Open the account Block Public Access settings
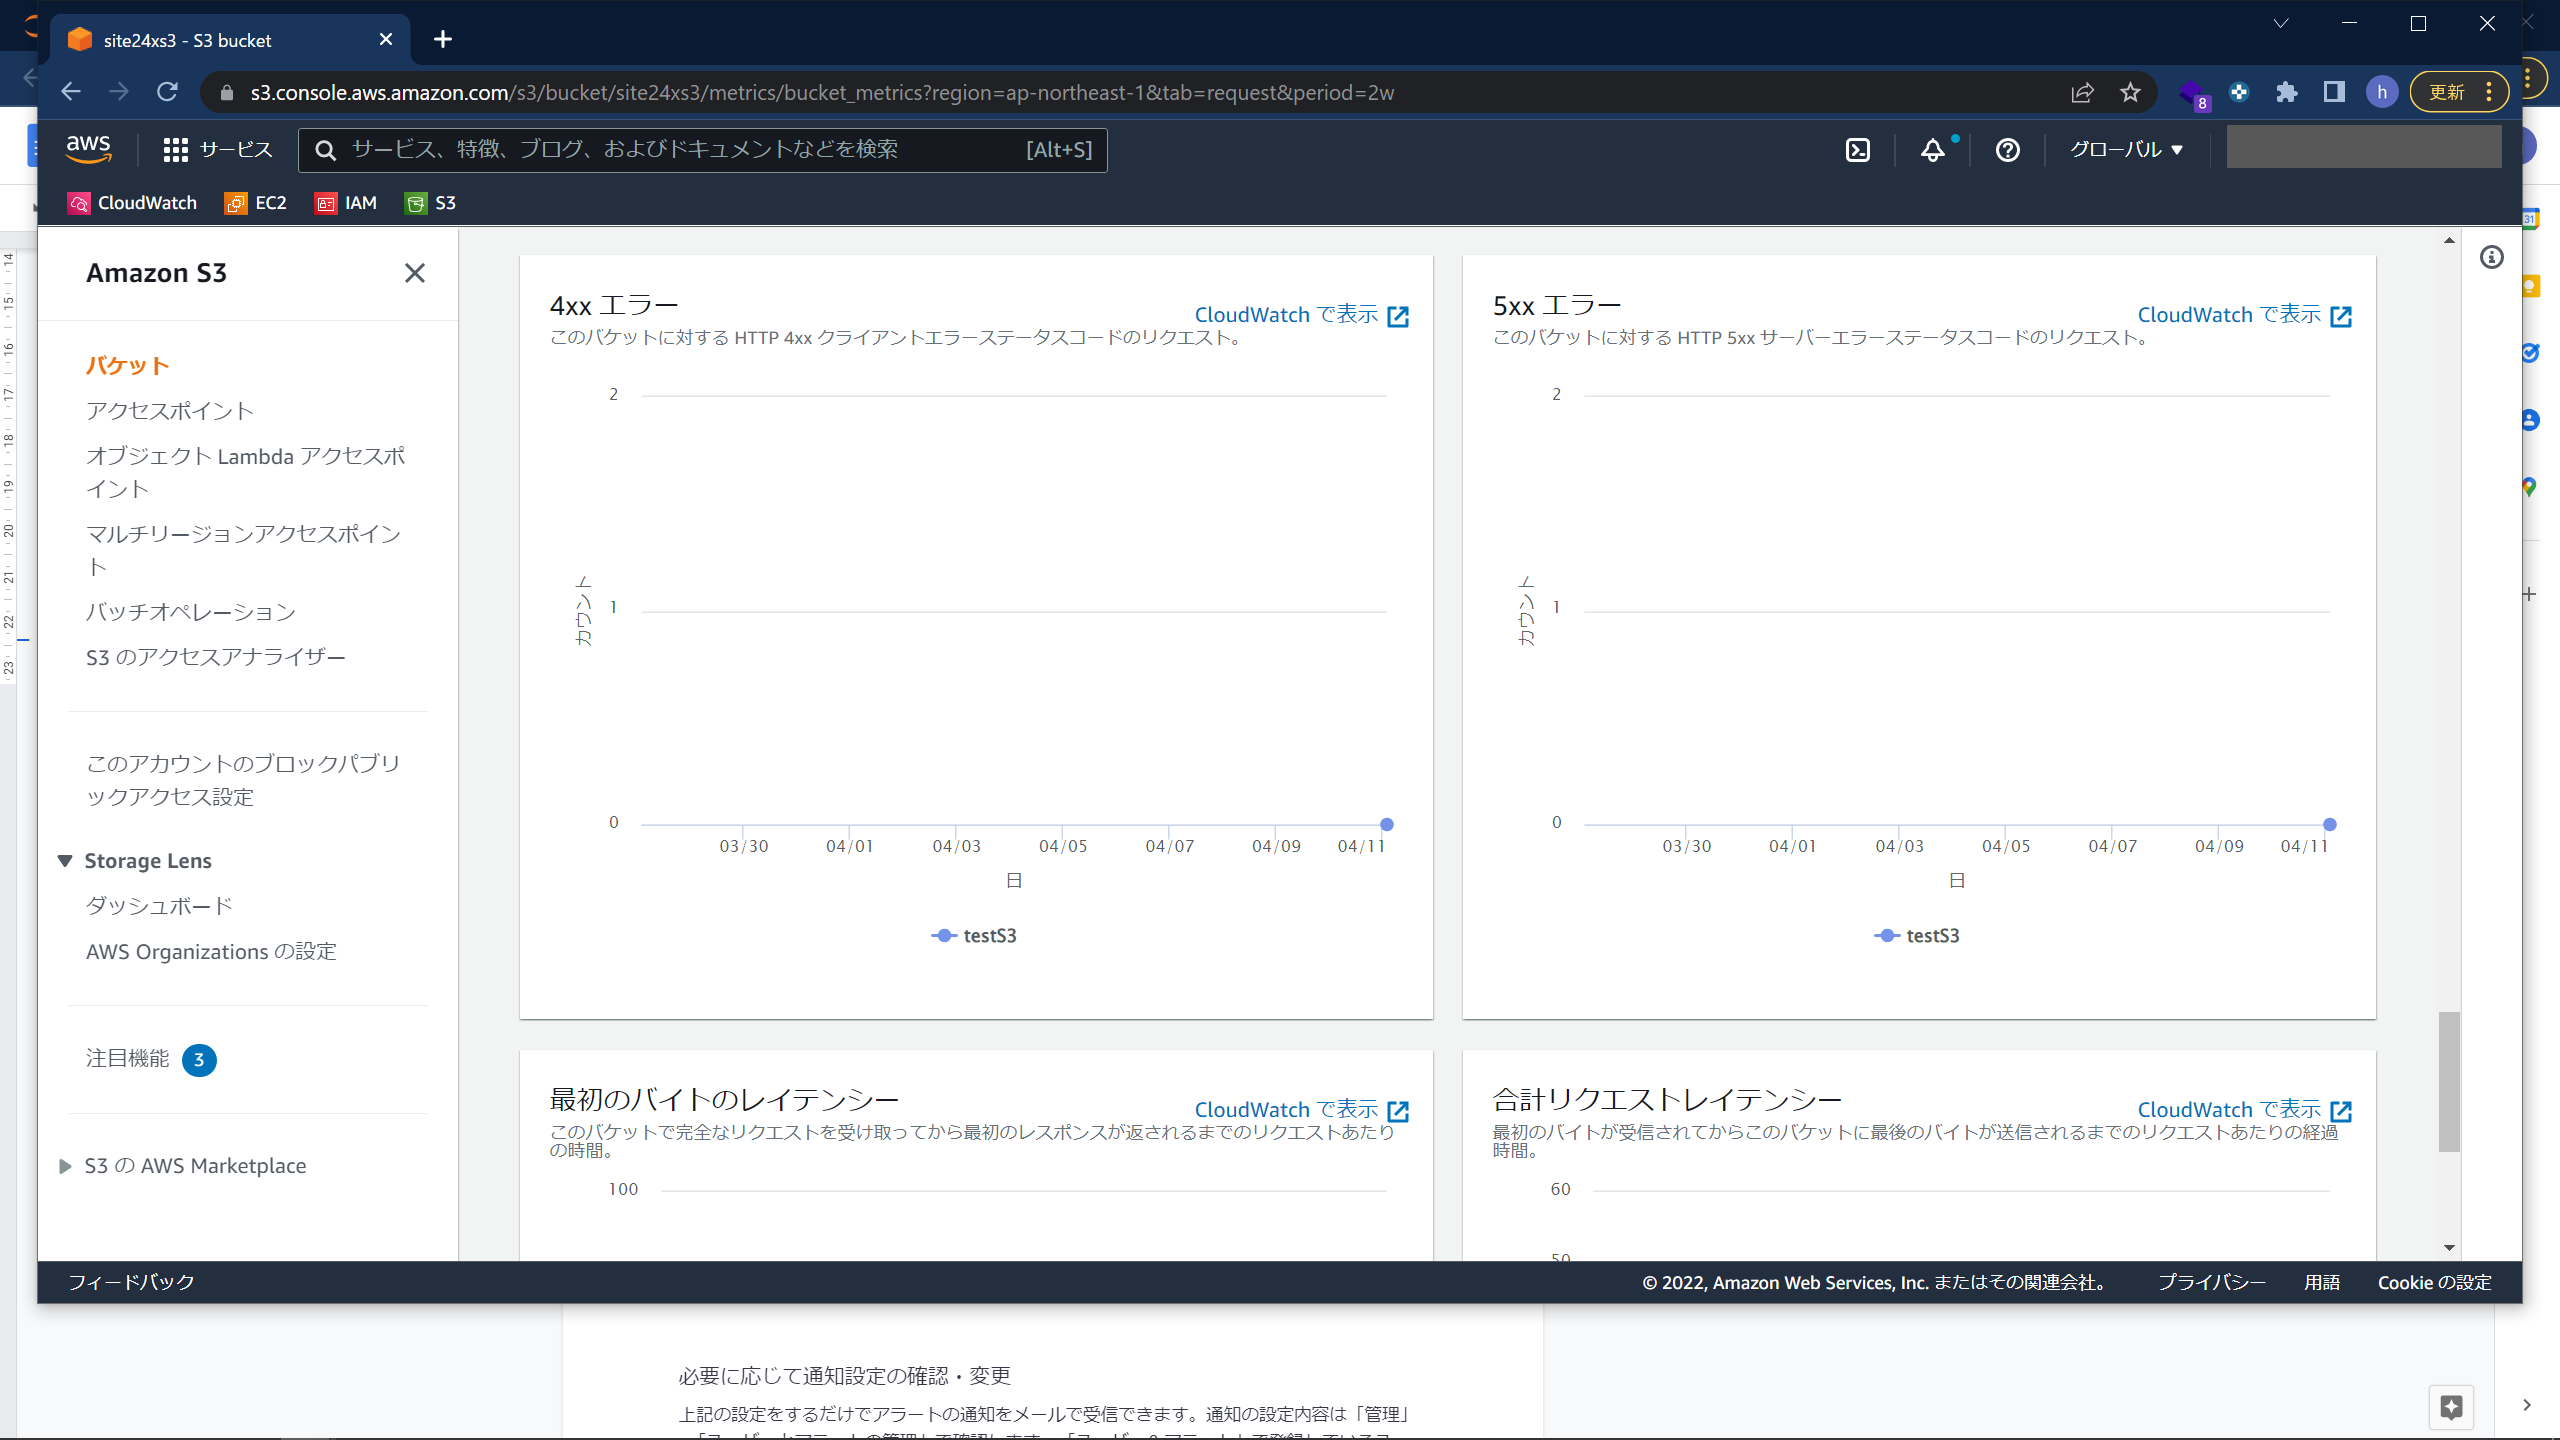2560x1440 pixels. pyautogui.click(x=243, y=780)
